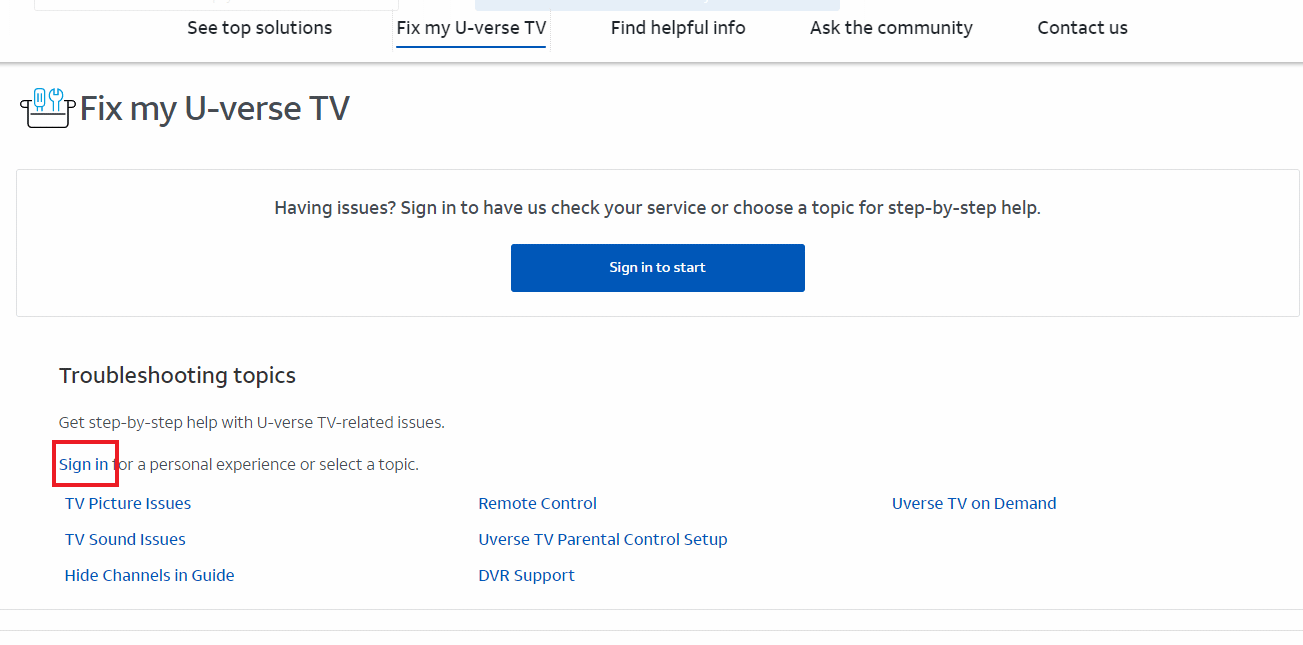
Task: Open the DVR Support topic
Action: coord(527,575)
